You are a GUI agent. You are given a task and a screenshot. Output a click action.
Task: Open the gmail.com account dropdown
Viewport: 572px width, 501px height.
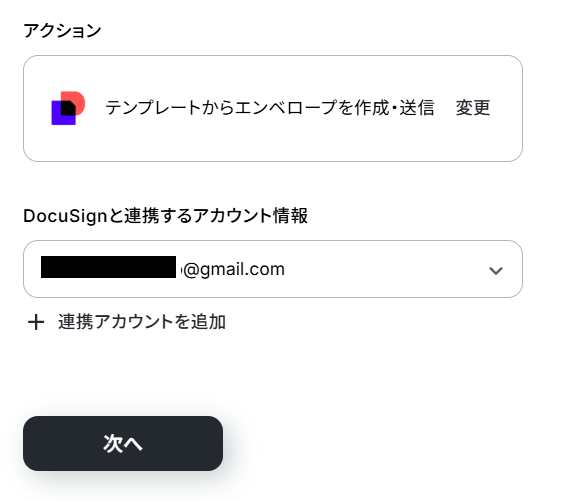coord(273,269)
